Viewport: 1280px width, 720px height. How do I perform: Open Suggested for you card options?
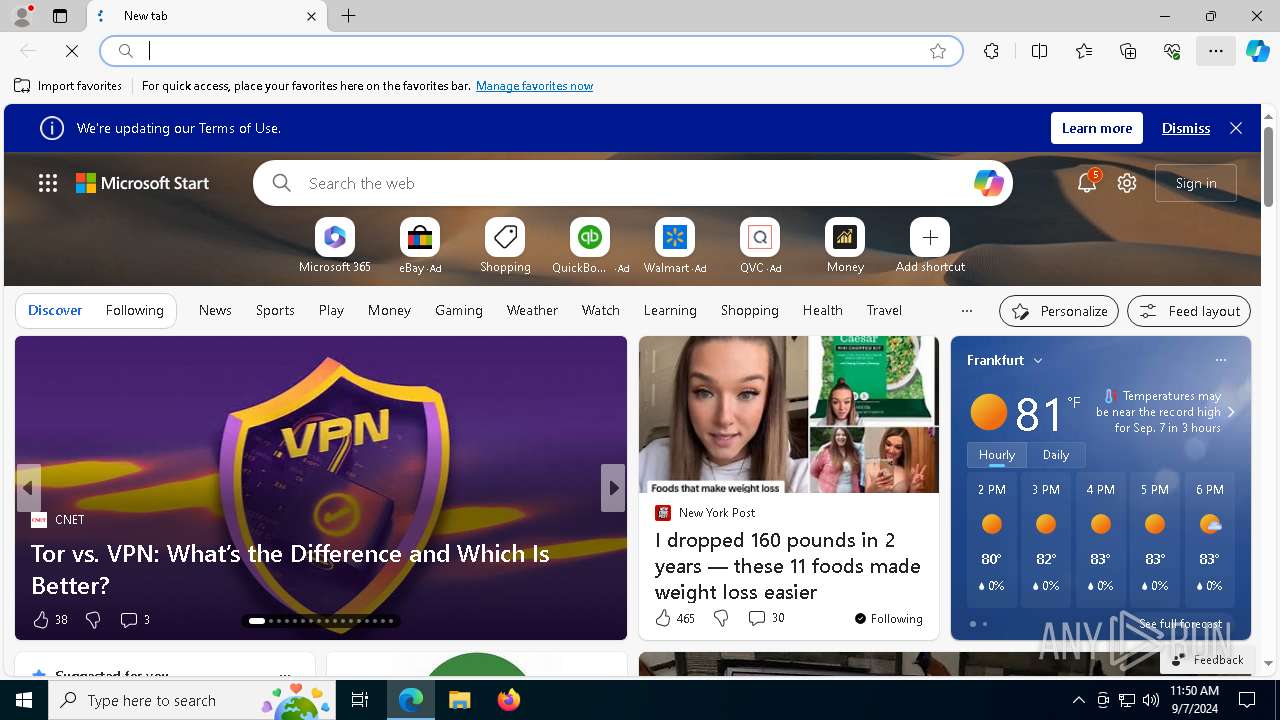(x=285, y=675)
